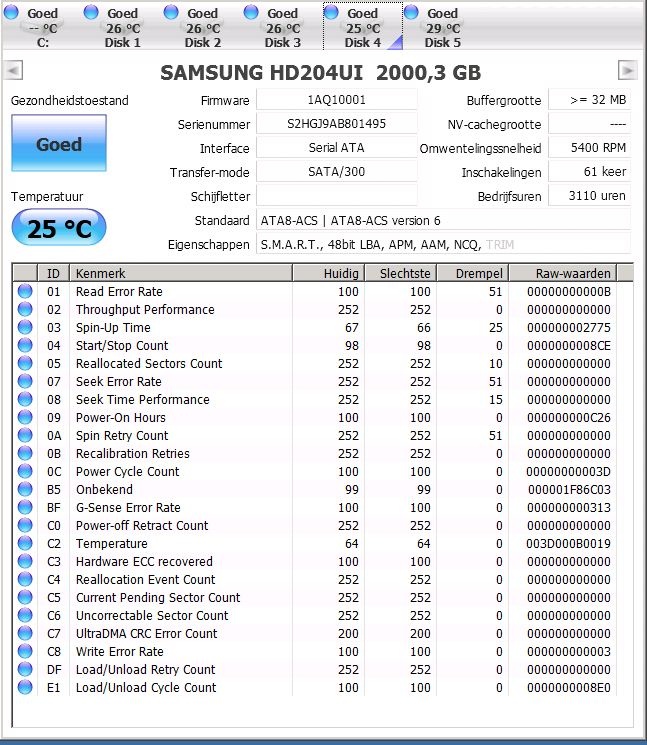
Task: Click the 25 °C temperature indicator
Action: click(59, 228)
